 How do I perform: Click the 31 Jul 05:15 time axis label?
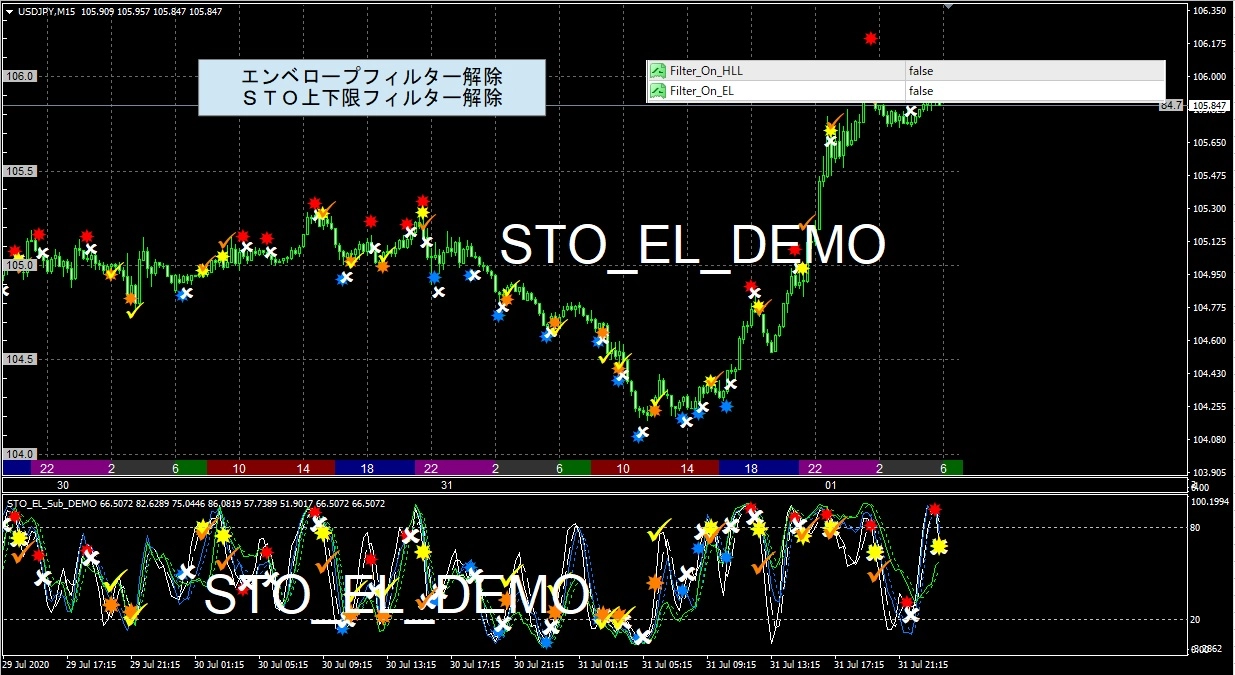click(x=668, y=664)
